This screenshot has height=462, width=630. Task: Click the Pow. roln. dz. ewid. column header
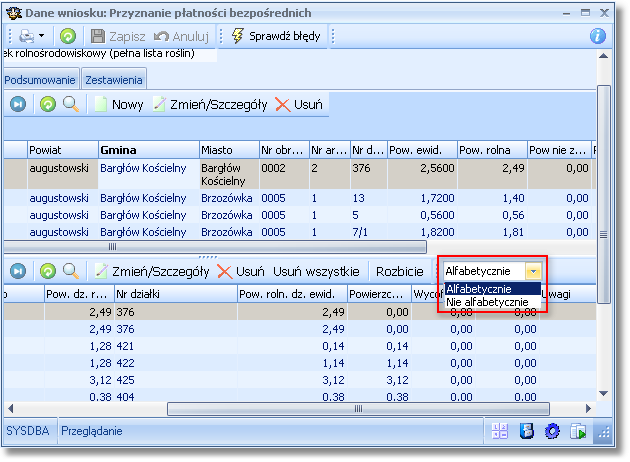(292, 294)
